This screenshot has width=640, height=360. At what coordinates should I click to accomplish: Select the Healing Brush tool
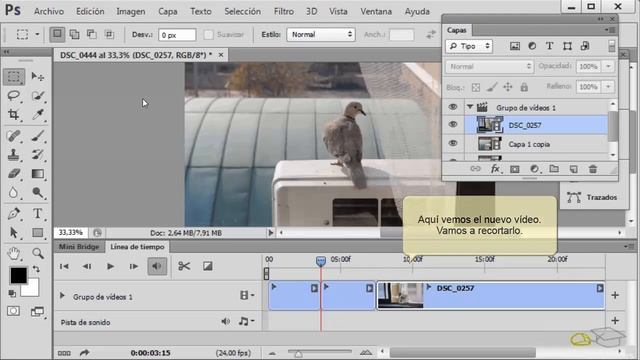[14, 136]
